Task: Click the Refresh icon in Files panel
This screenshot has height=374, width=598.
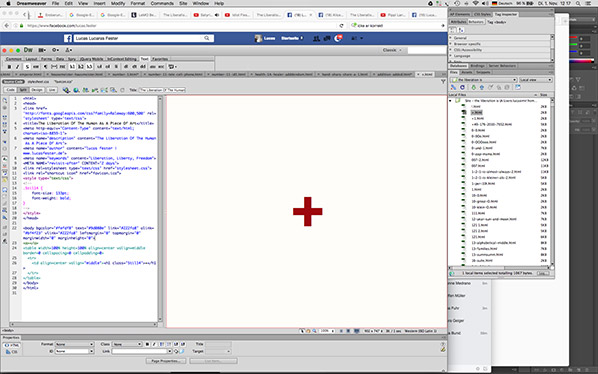Action: (x=462, y=87)
